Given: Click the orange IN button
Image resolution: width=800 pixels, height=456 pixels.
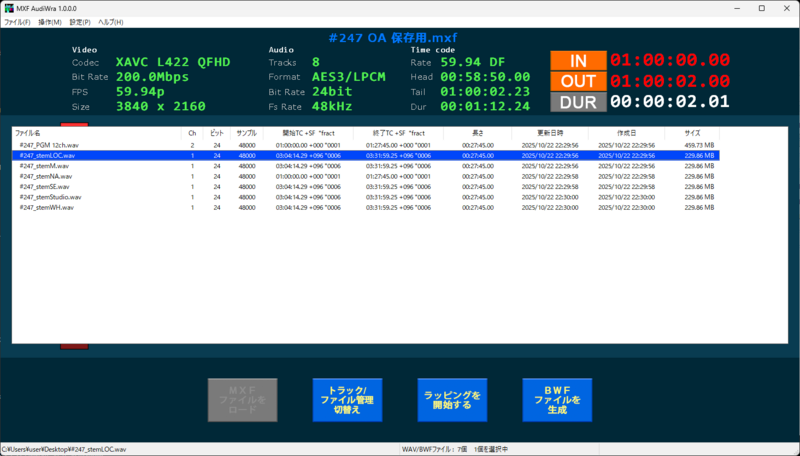Looking at the screenshot, I should pos(577,60).
